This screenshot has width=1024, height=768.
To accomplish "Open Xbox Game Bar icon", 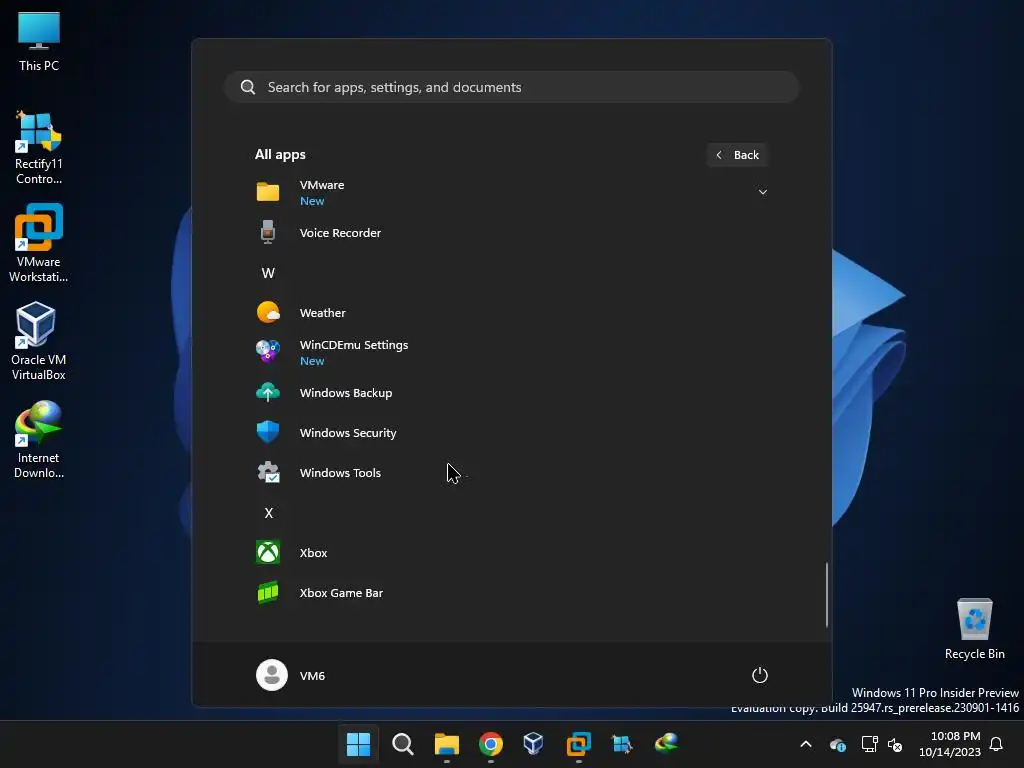I will 268,592.
